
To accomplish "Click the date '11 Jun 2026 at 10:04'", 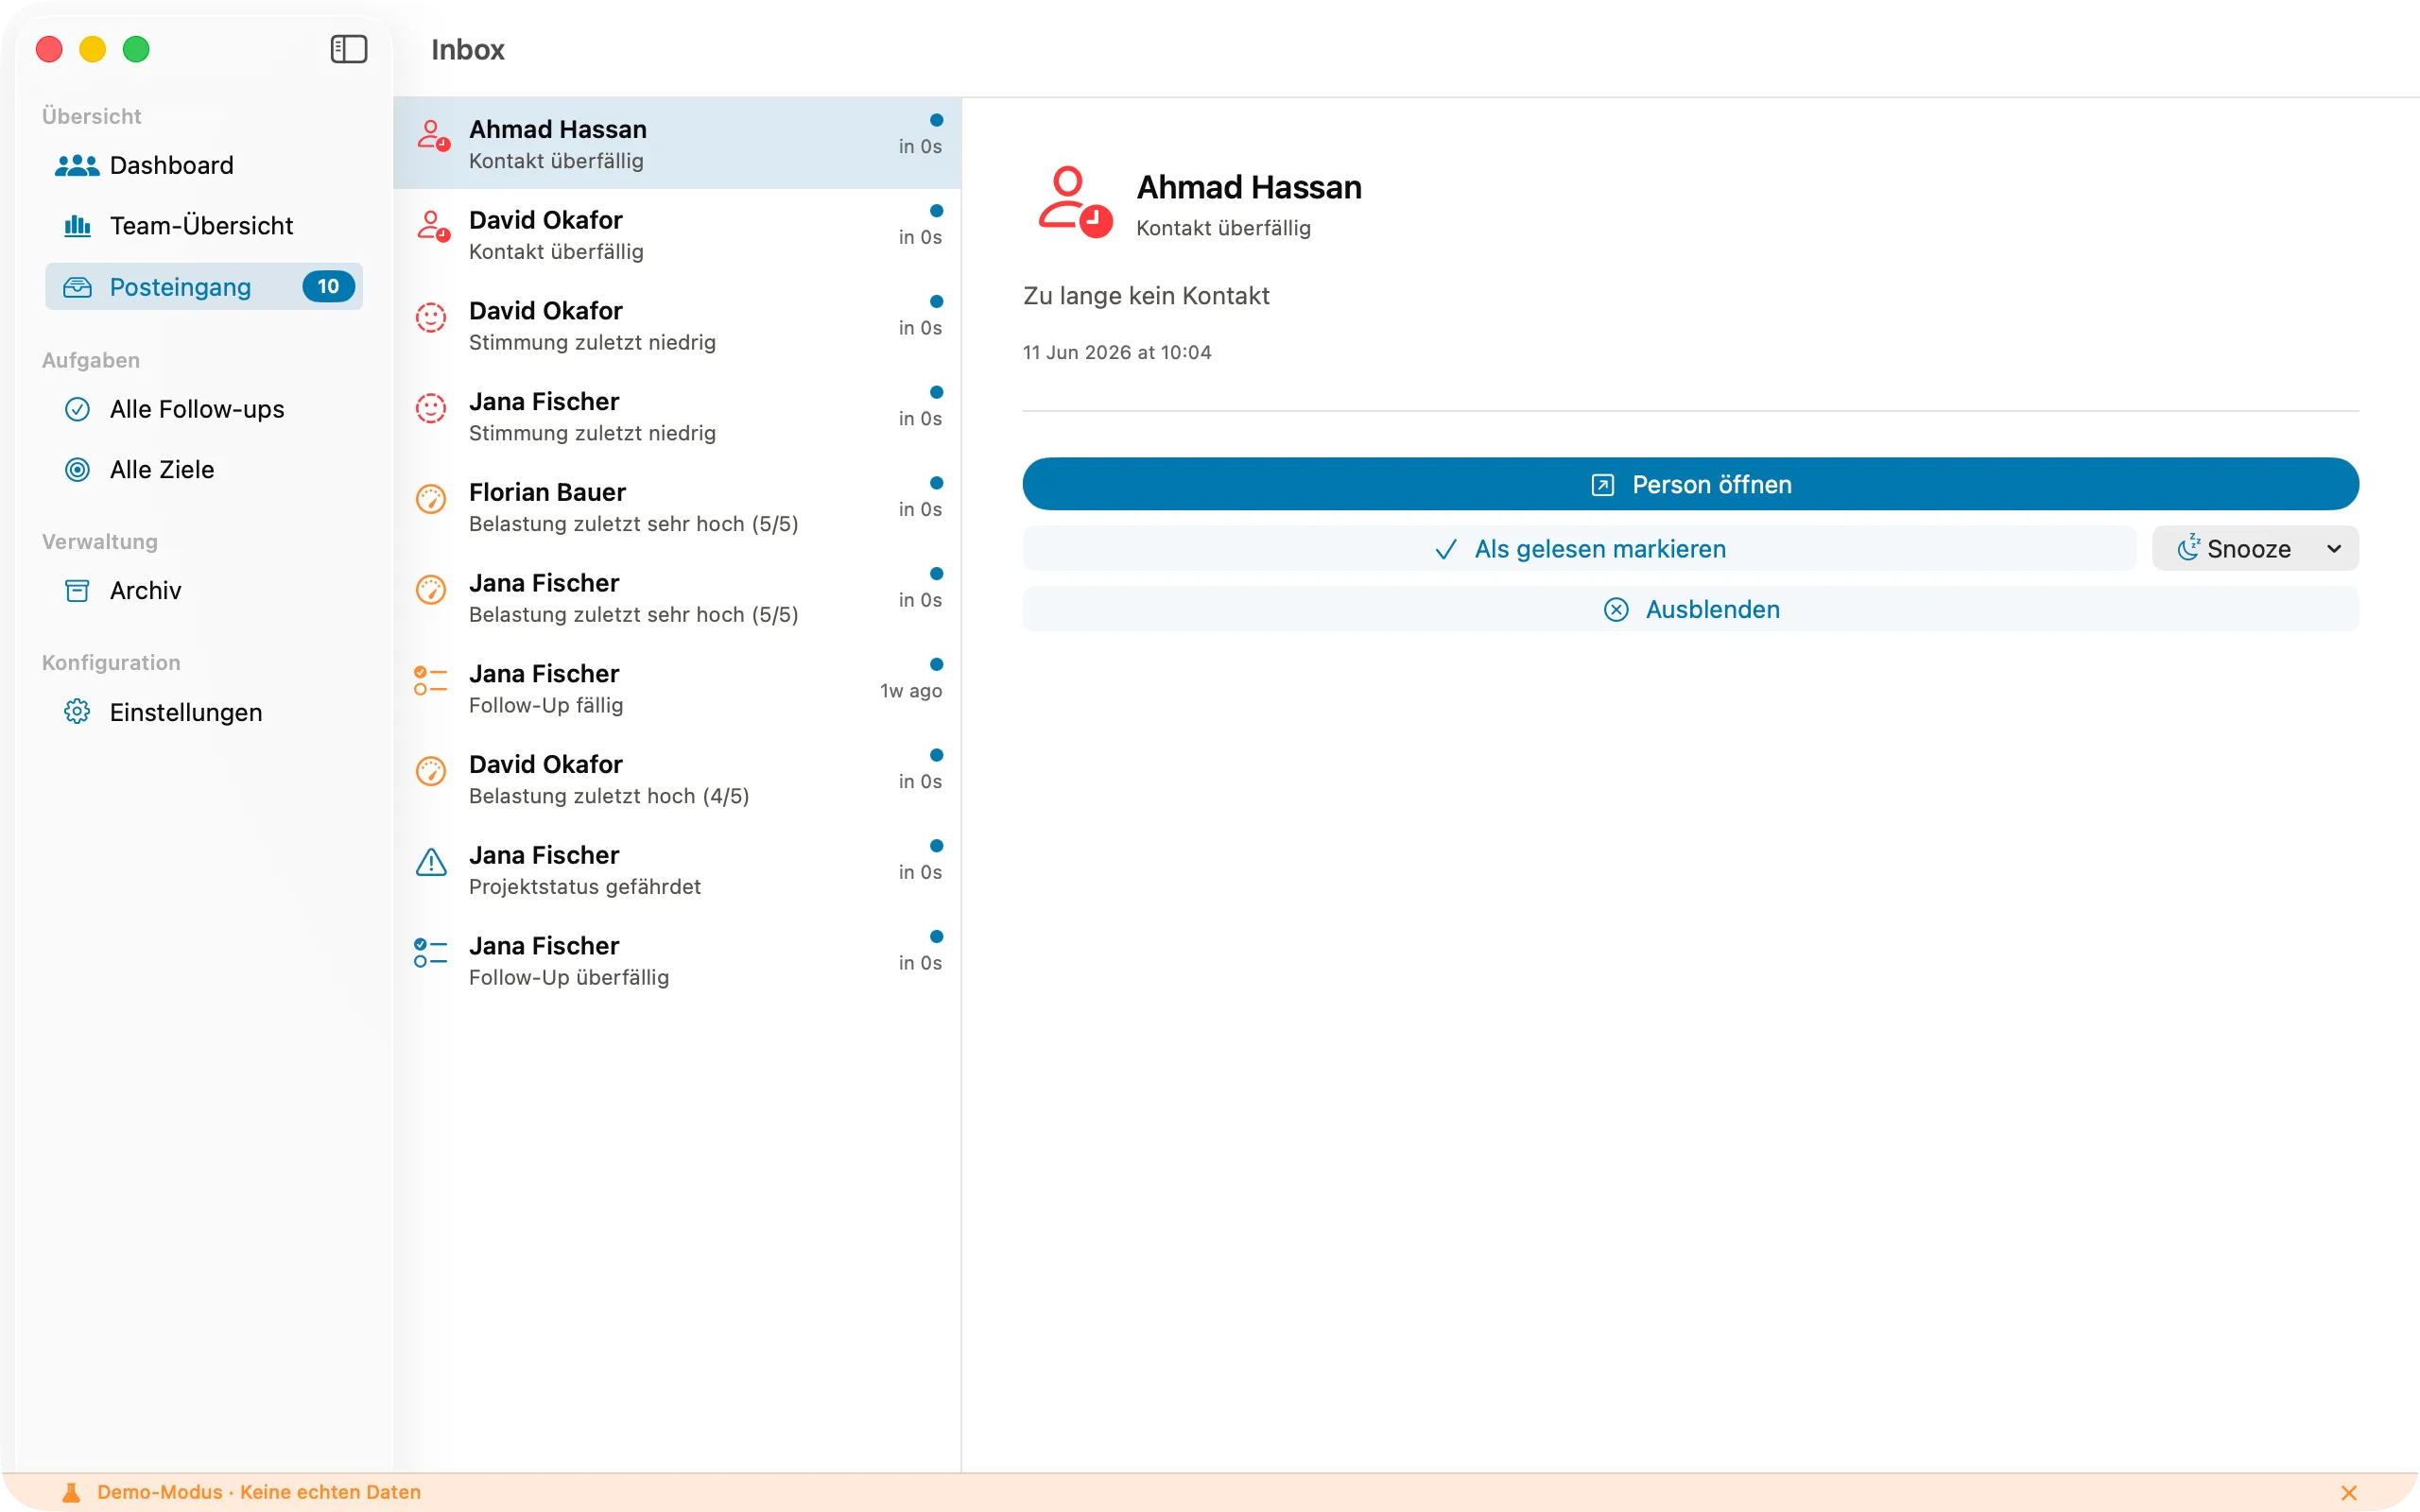I will pyautogui.click(x=1117, y=352).
